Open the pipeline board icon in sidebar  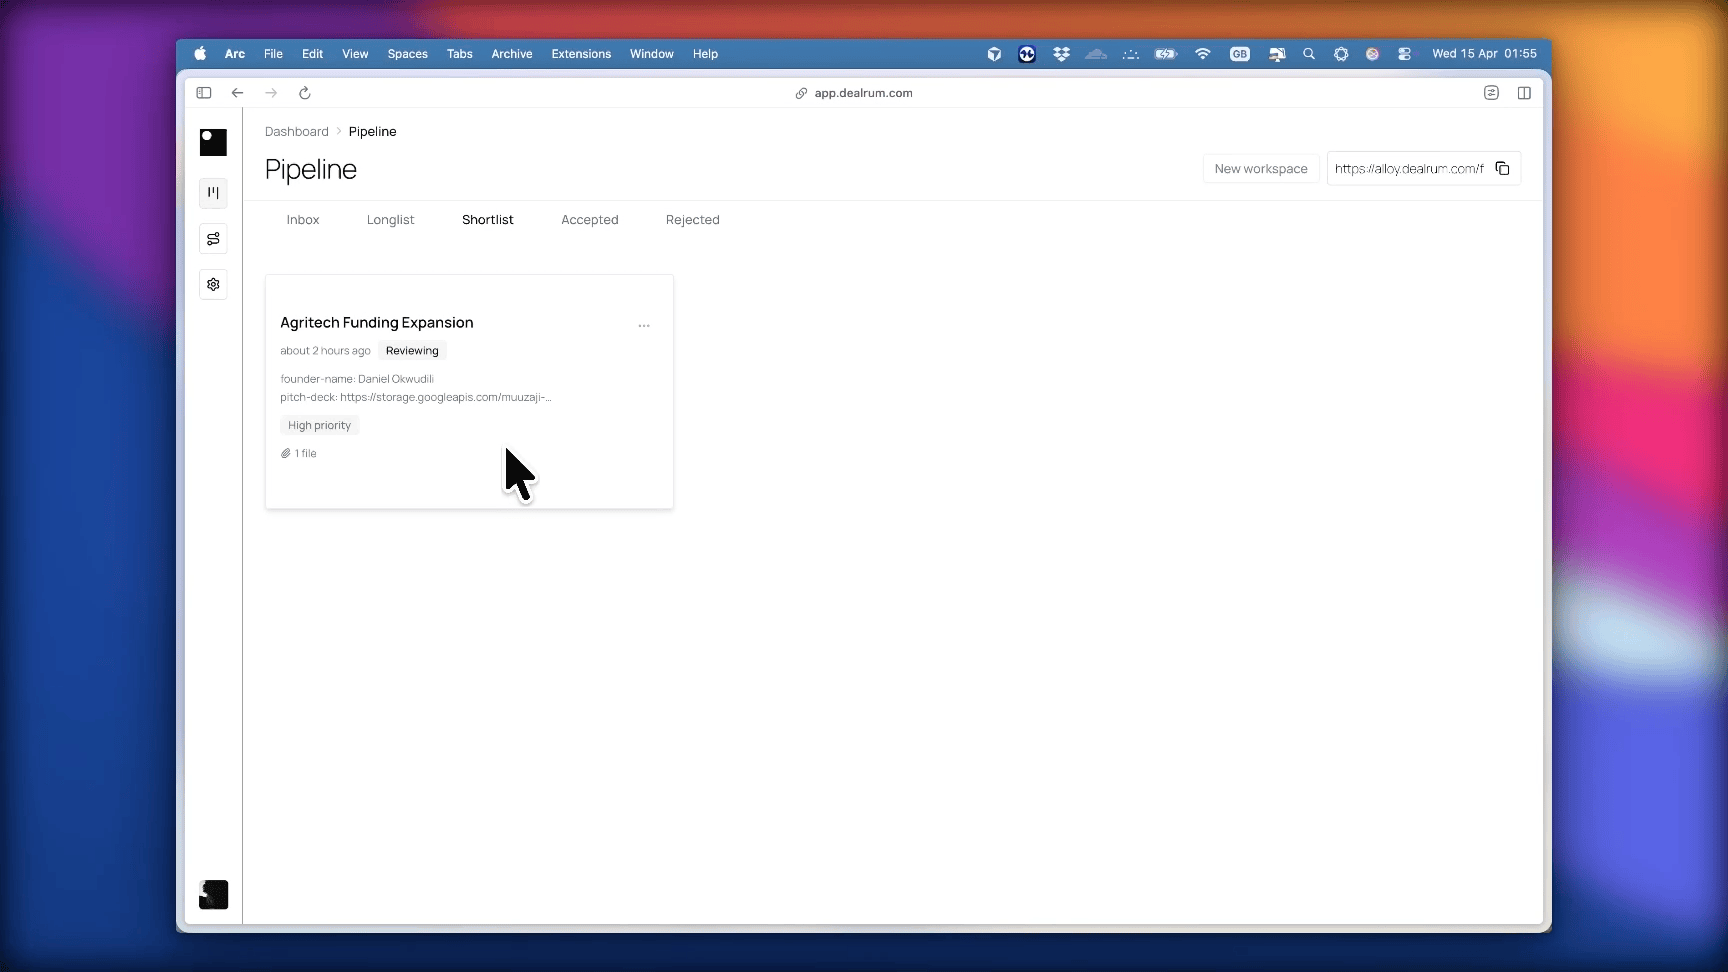[213, 193]
